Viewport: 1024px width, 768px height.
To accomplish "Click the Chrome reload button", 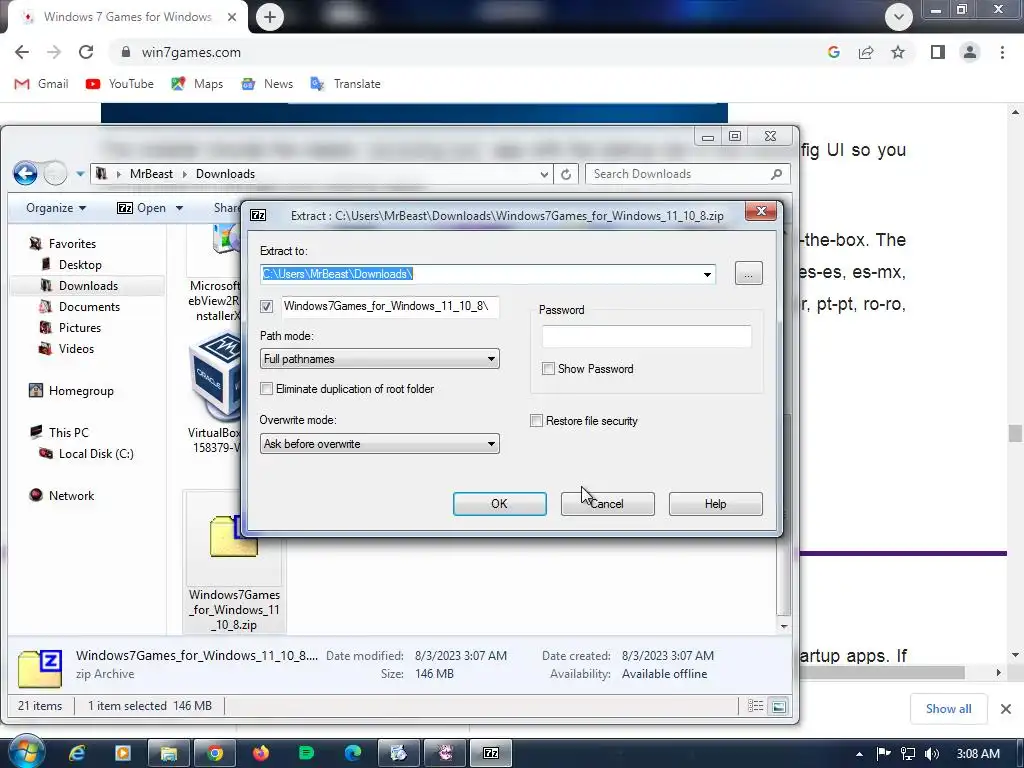I will coord(86,52).
